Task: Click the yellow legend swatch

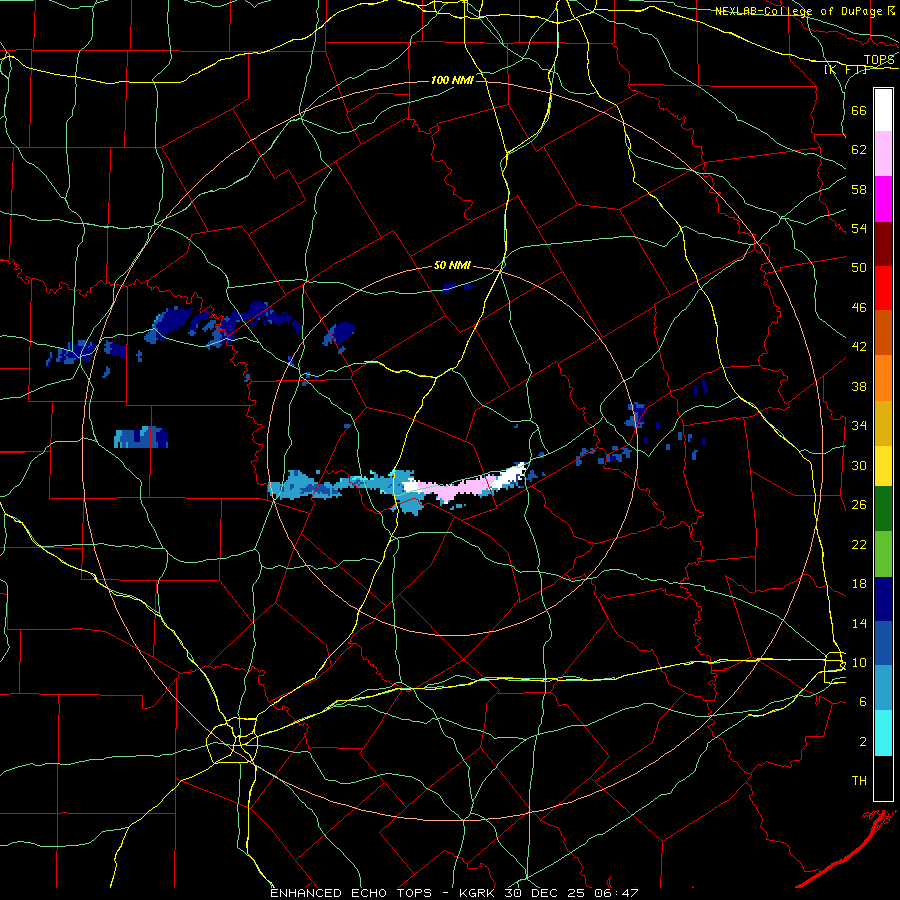Action: pyautogui.click(x=883, y=466)
